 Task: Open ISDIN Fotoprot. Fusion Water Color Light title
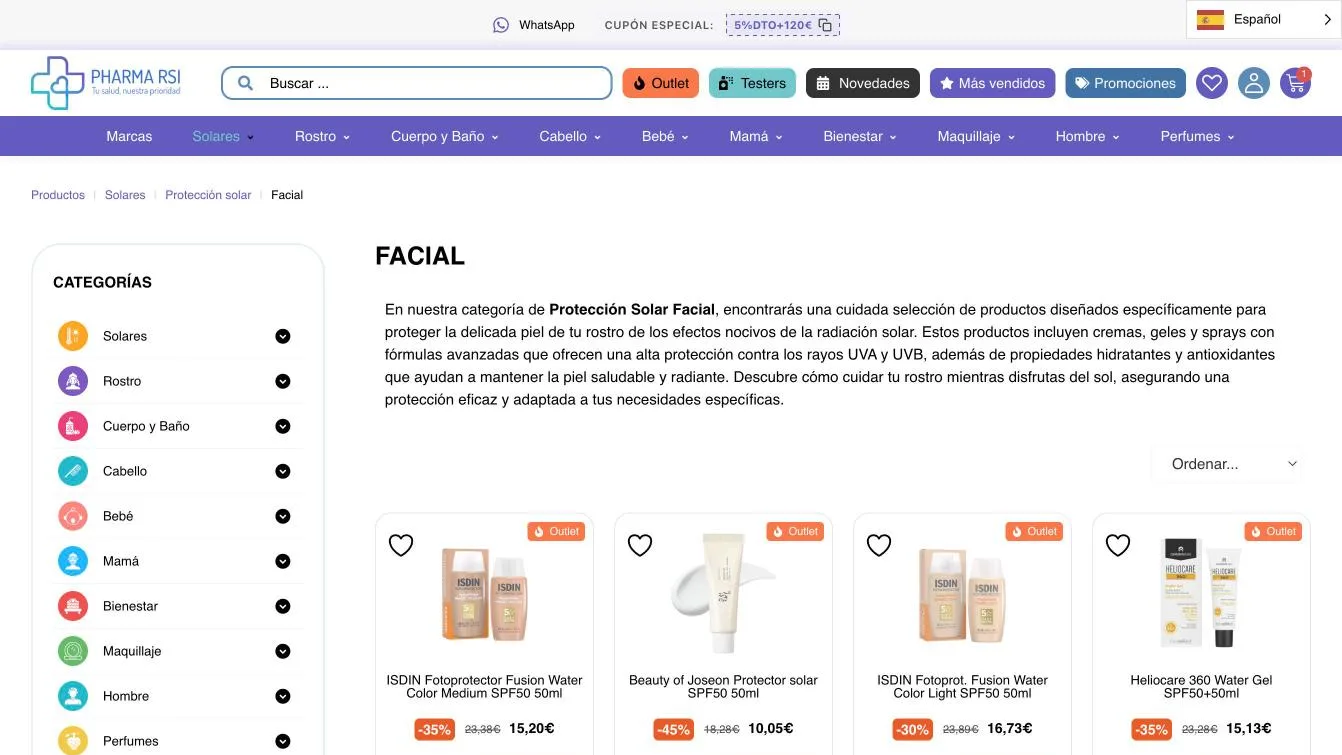click(962, 686)
